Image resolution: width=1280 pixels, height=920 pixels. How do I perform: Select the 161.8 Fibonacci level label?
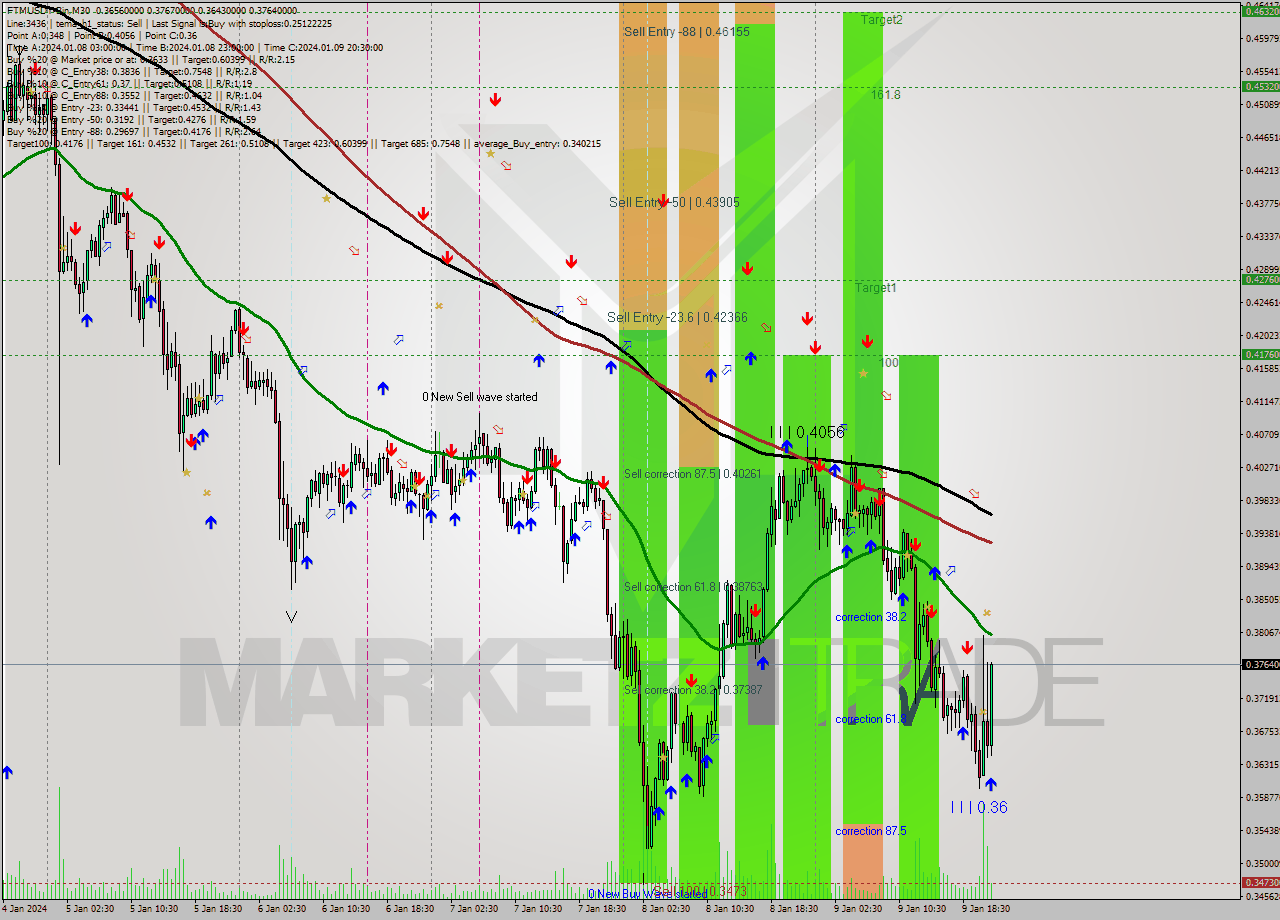tap(885, 95)
